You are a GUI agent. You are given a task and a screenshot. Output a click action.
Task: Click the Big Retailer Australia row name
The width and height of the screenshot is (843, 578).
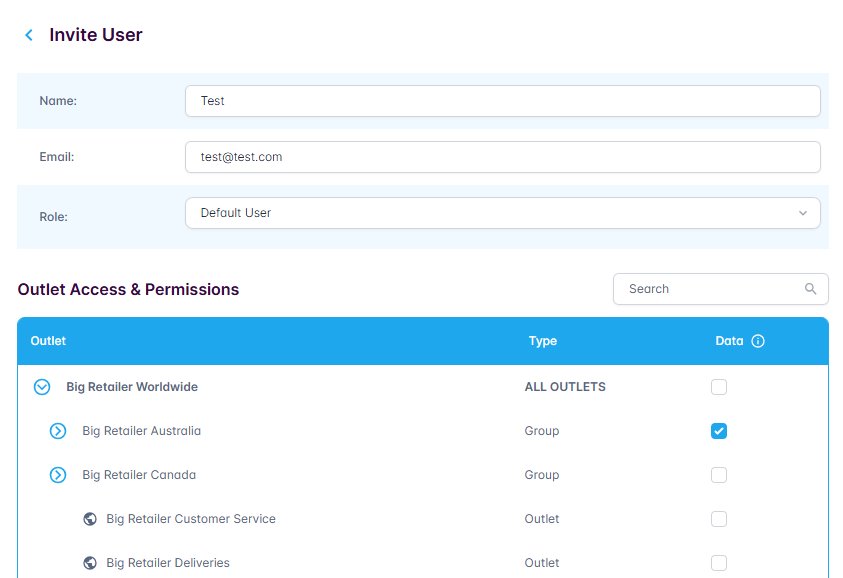[x=141, y=431]
